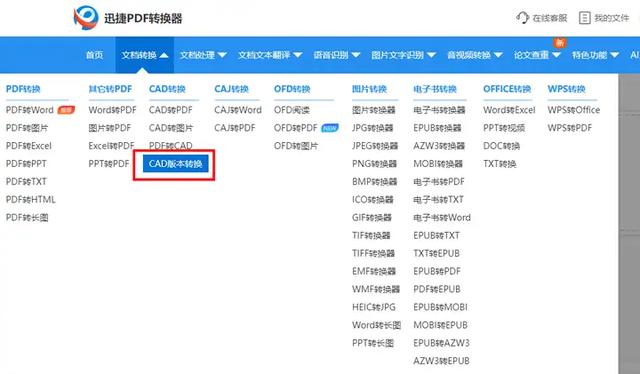Open Word转长图 tool
The width and height of the screenshot is (640, 374).
[376, 325]
